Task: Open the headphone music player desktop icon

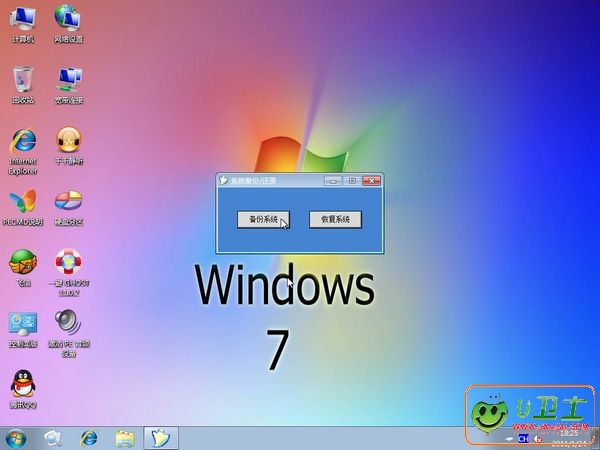Action: point(68,141)
